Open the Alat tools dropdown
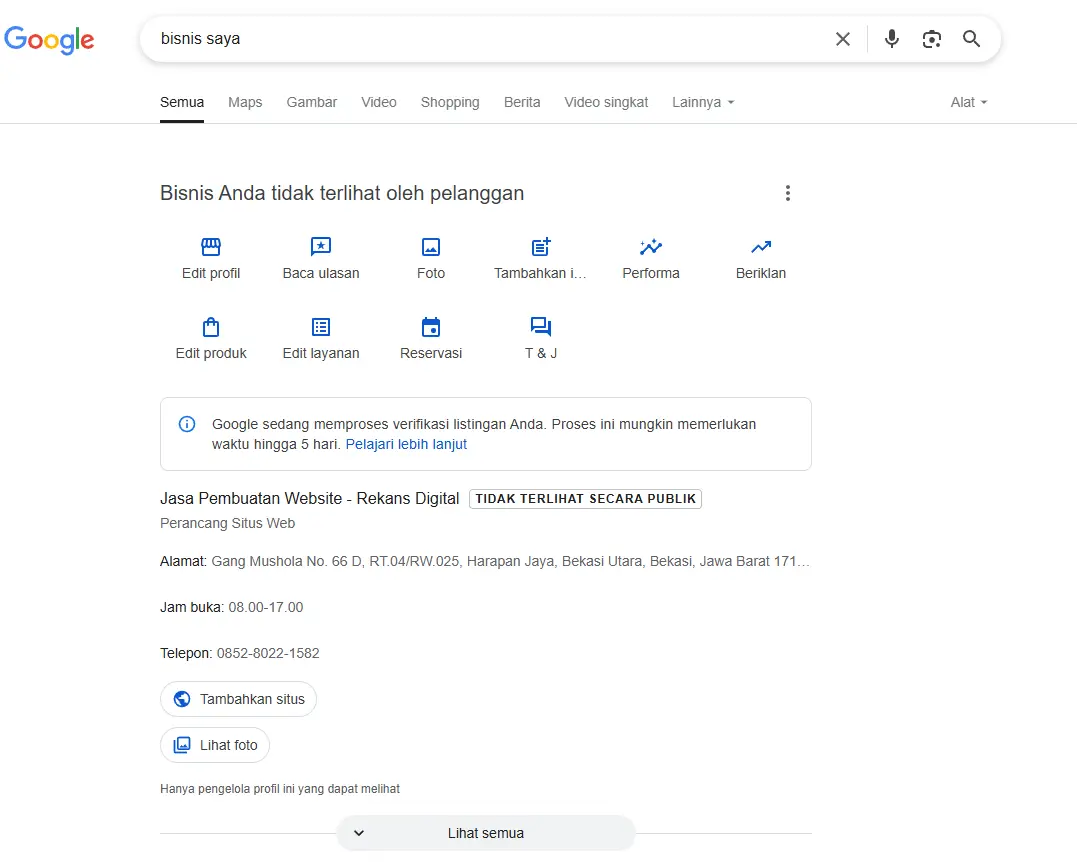This screenshot has height=862, width=1077. 968,102
